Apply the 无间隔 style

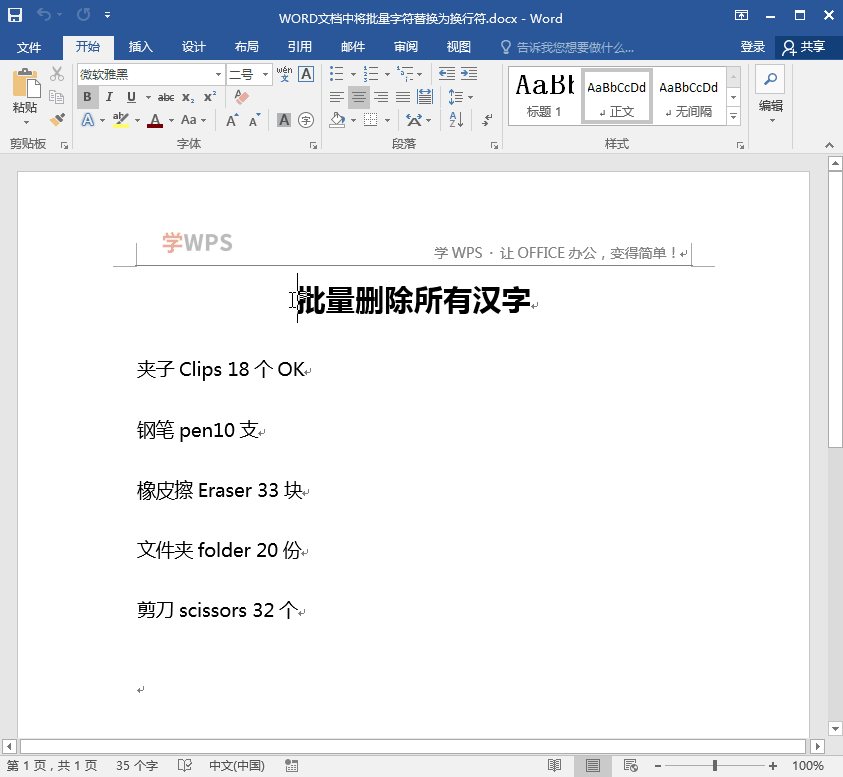[688, 96]
